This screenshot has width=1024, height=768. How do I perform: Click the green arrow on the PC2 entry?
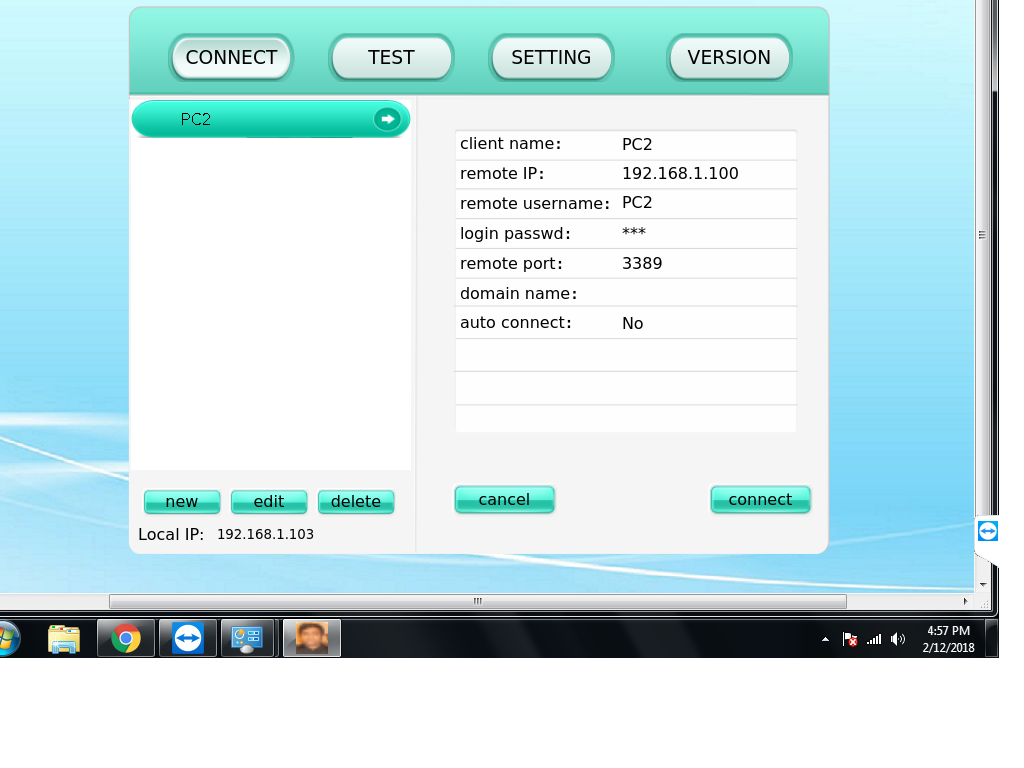click(388, 118)
